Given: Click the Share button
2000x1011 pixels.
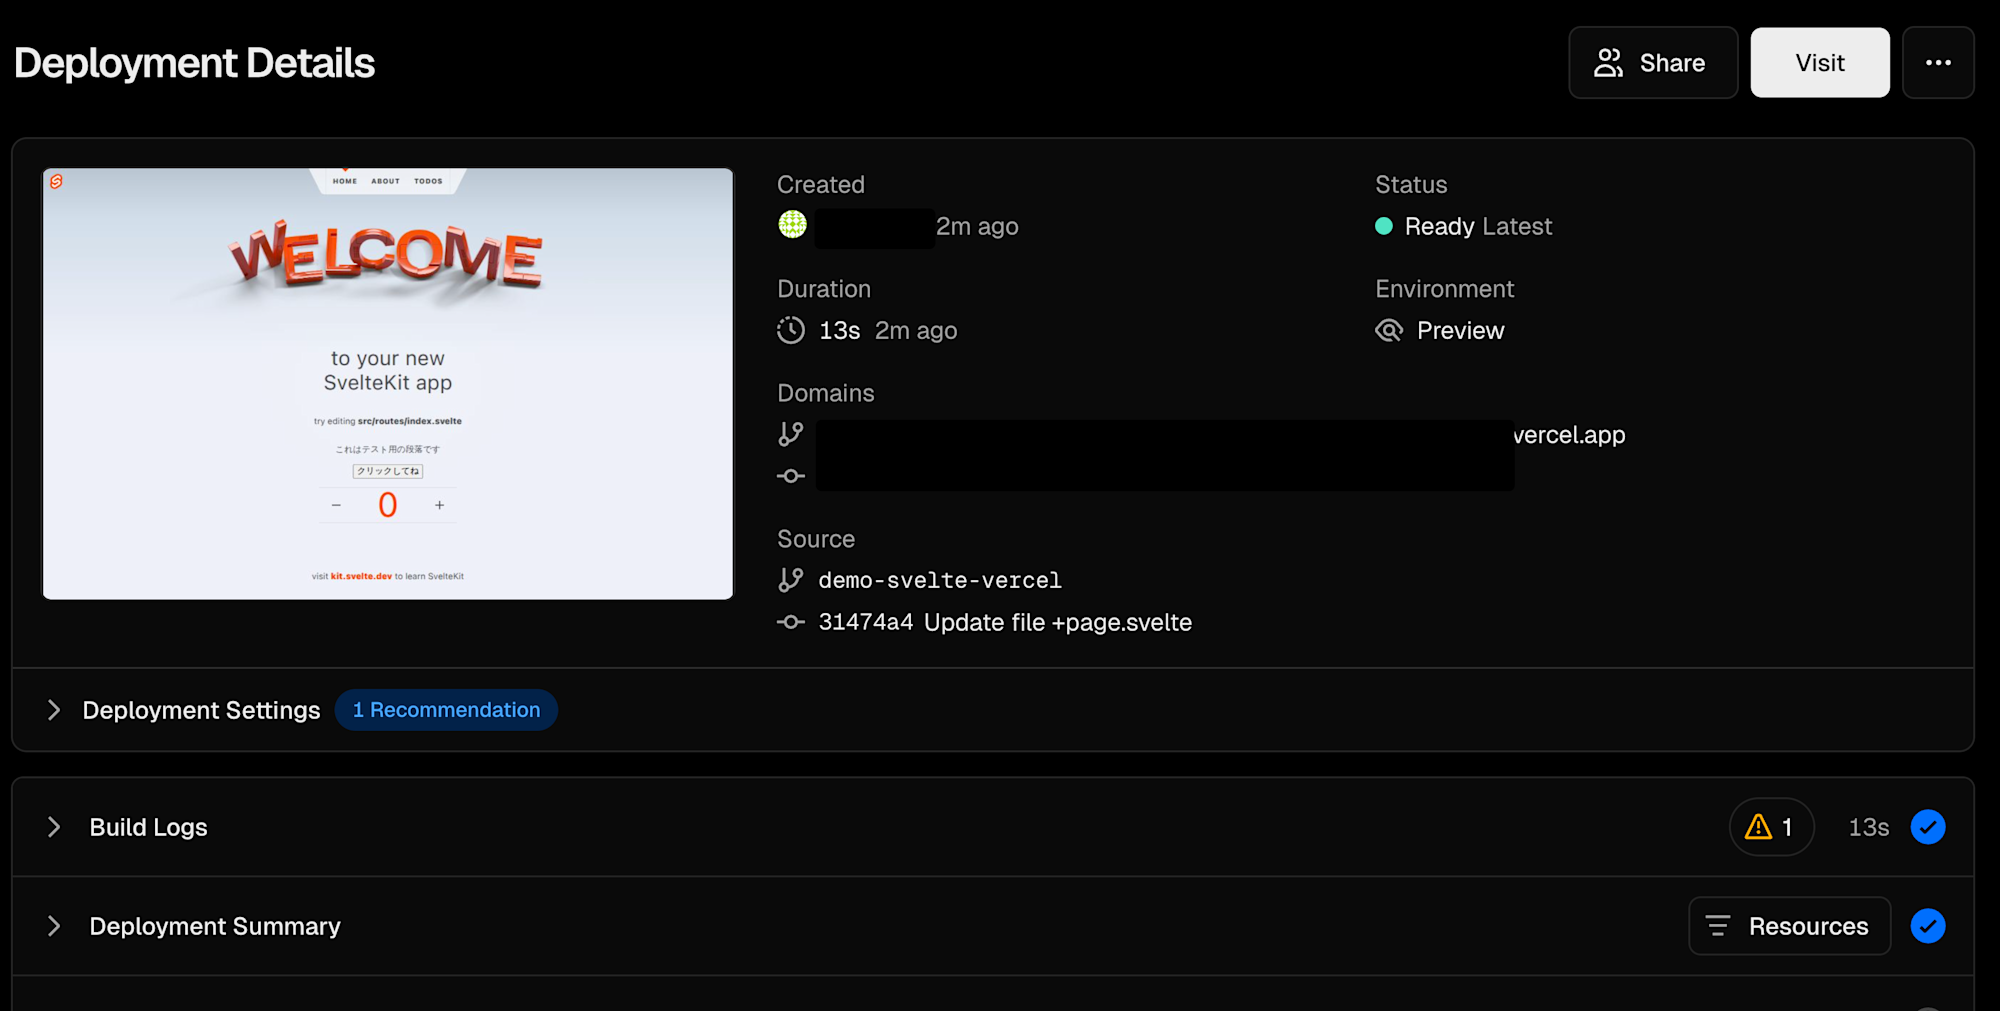Looking at the screenshot, I should [1653, 63].
